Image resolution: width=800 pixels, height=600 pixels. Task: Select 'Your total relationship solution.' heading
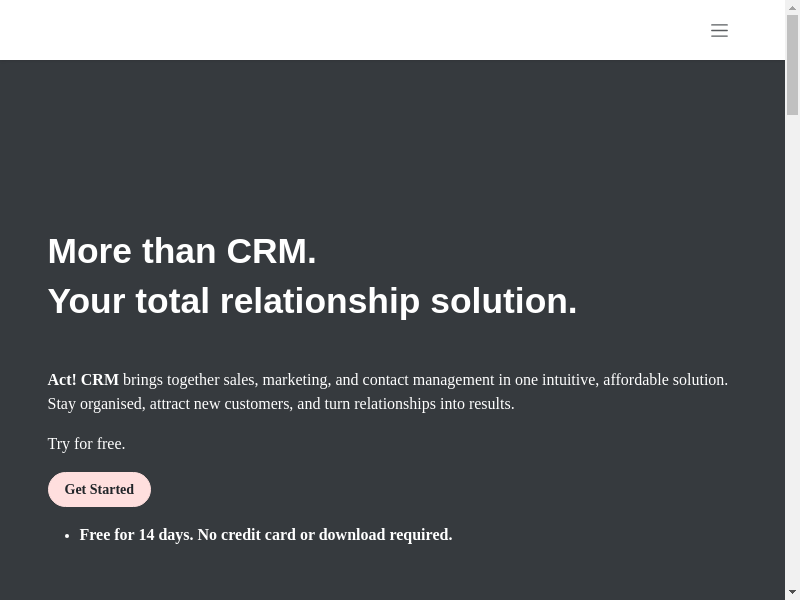point(312,300)
